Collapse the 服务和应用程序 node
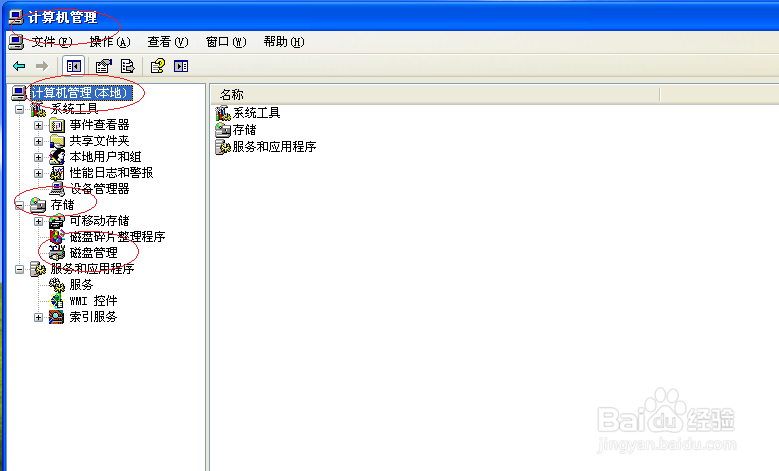779x471 pixels. [19, 269]
